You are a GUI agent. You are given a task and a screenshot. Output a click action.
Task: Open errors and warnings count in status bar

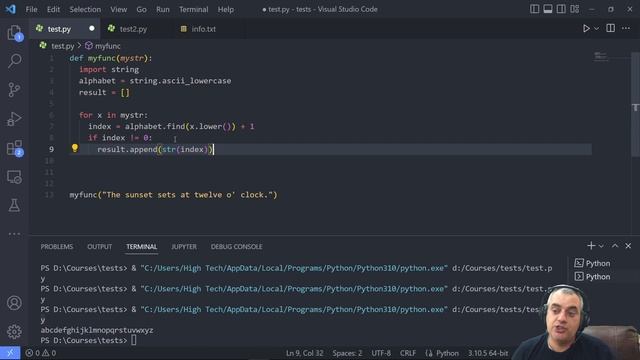(x=40, y=353)
